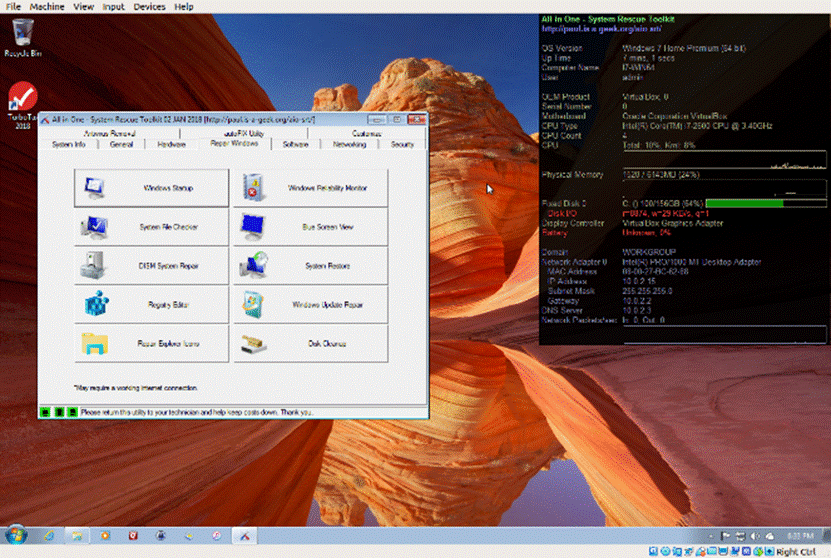Viewport: 831px width, 558px height.
Task: Open VirtualBox Devices menu
Action: (149, 6)
